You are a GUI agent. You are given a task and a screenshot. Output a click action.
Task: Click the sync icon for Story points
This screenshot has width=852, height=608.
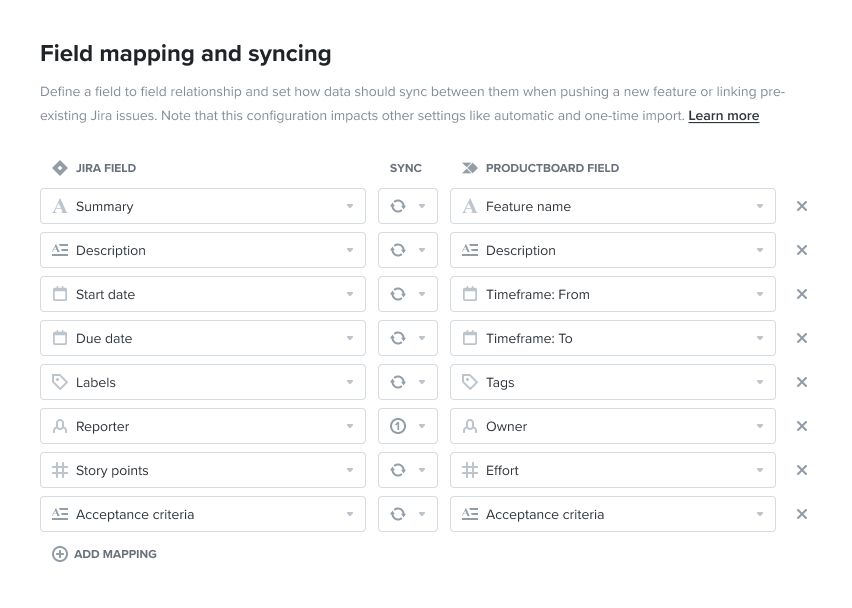tap(398, 470)
